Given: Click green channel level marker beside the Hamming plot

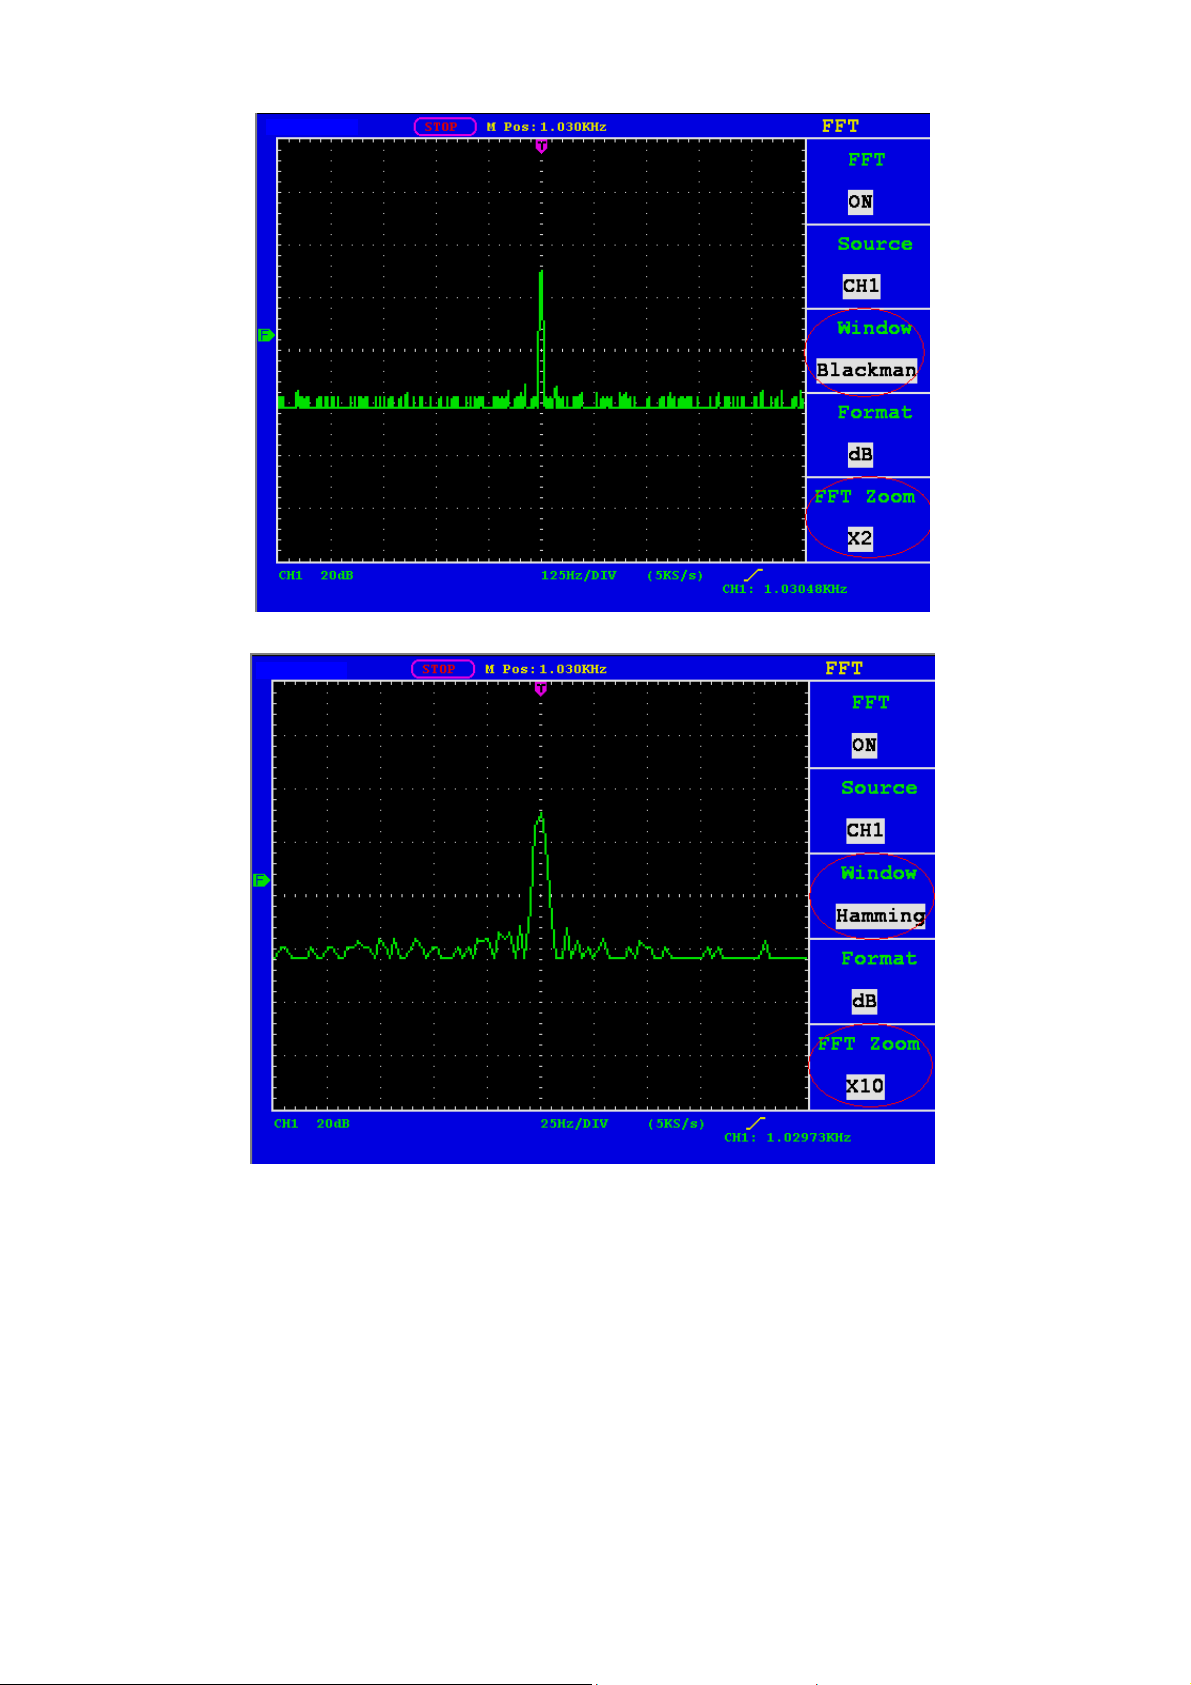Looking at the screenshot, I should (x=261, y=880).
